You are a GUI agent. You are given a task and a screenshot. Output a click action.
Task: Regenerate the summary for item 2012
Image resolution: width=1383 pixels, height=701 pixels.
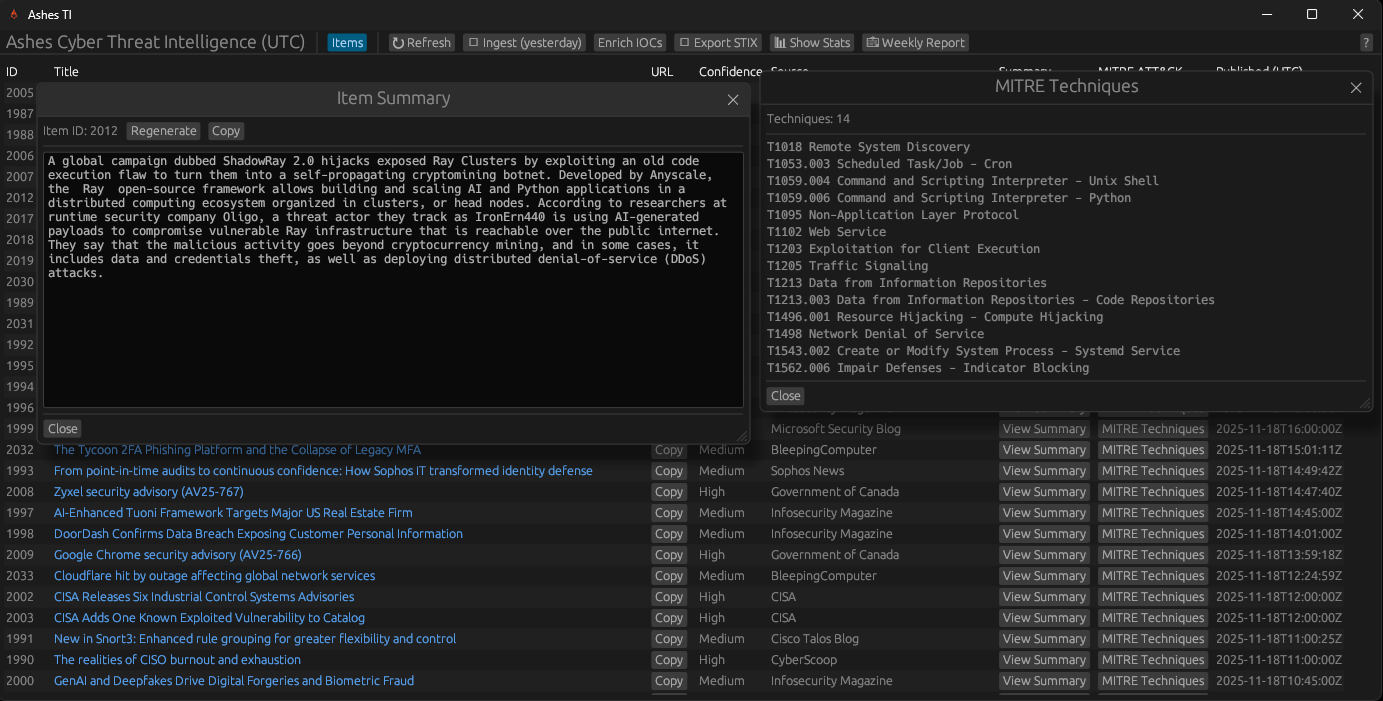[x=163, y=131]
